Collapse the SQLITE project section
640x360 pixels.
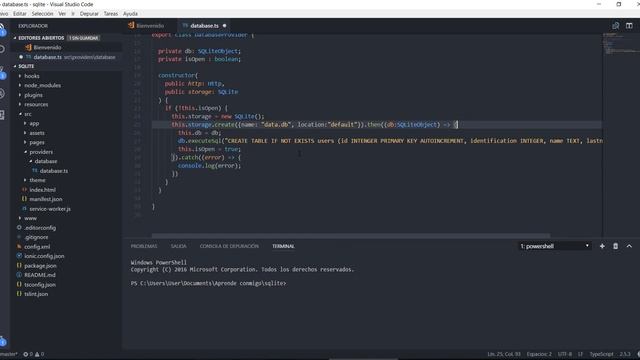pos(26,66)
